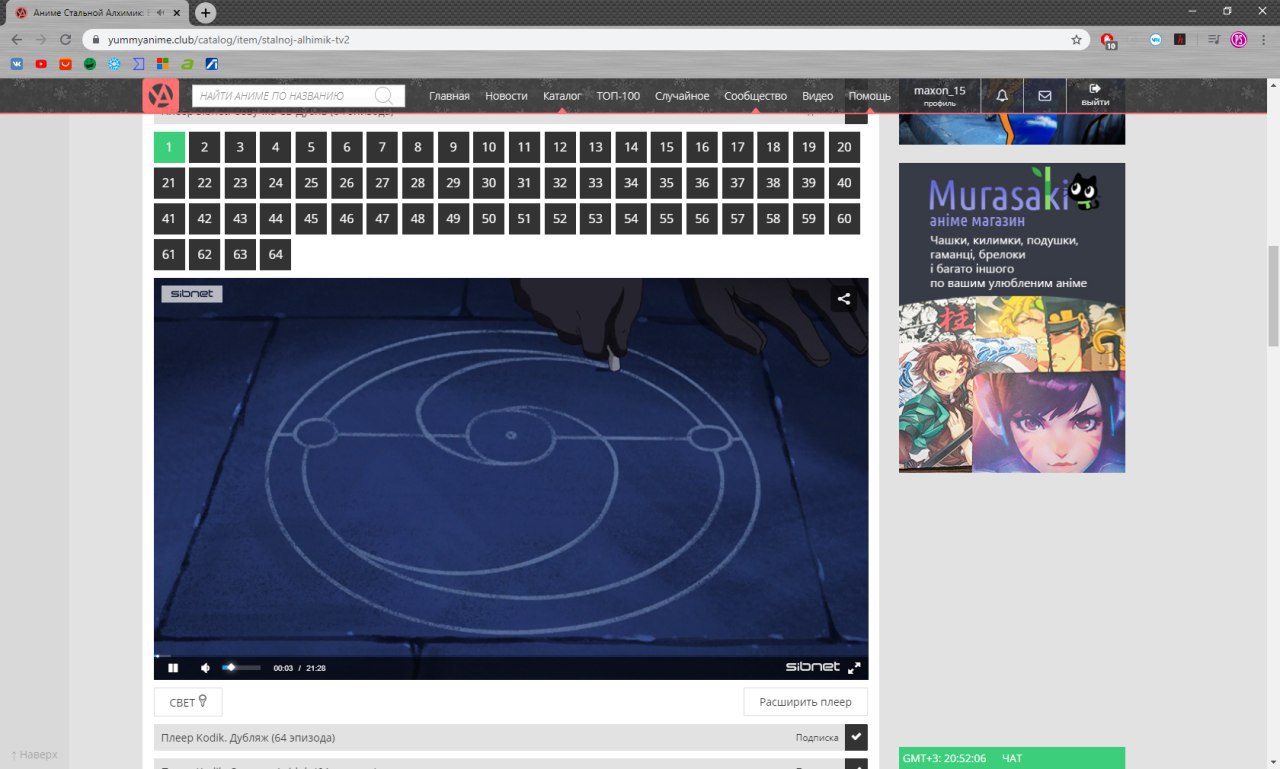The width and height of the screenshot is (1280, 769).
Task: Go to the Главная page
Action: click(x=449, y=96)
